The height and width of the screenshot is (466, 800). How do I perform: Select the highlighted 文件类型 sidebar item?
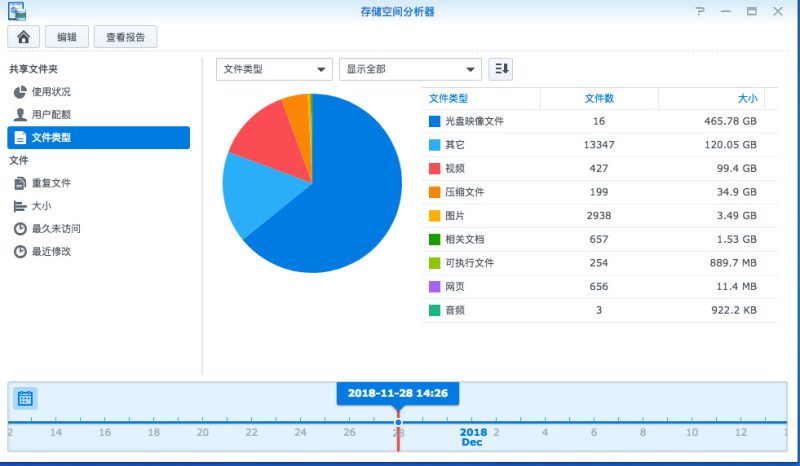[x=98, y=137]
